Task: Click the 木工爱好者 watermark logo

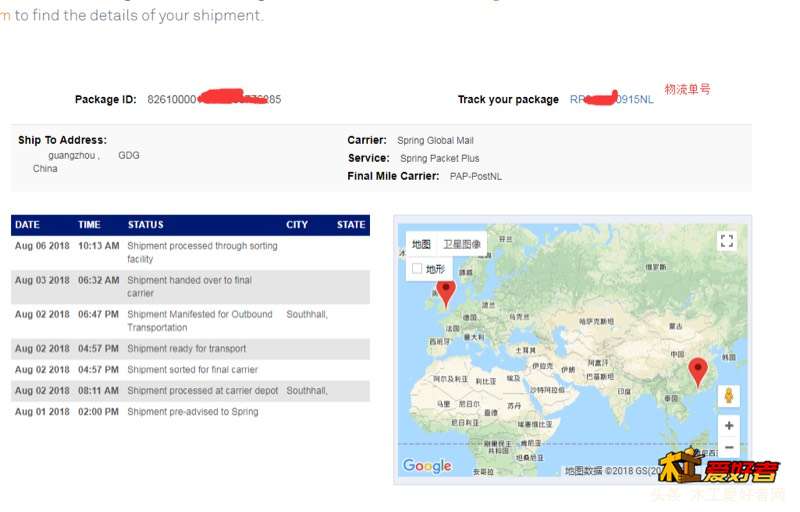Action: click(718, 466)
